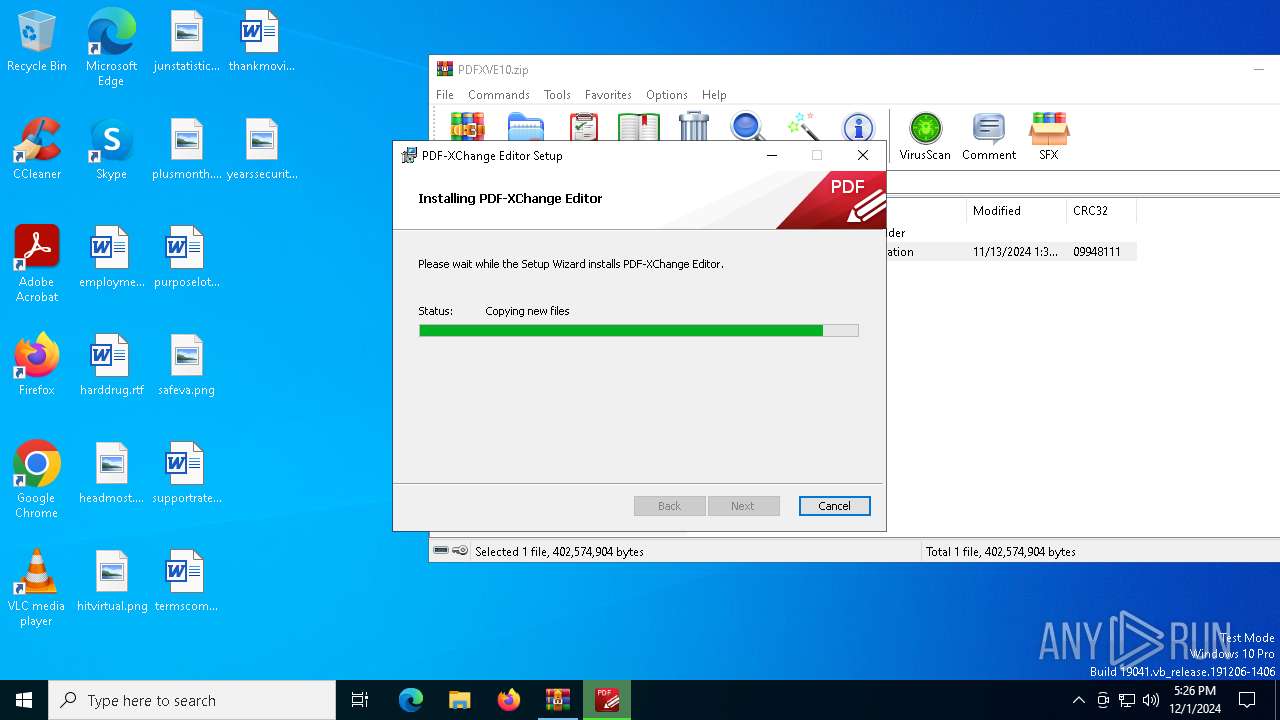Sort by CRC32 column in WinRAR
Image resolution: width=1280 pixels, height=720 pixels.
(1100, 211)
